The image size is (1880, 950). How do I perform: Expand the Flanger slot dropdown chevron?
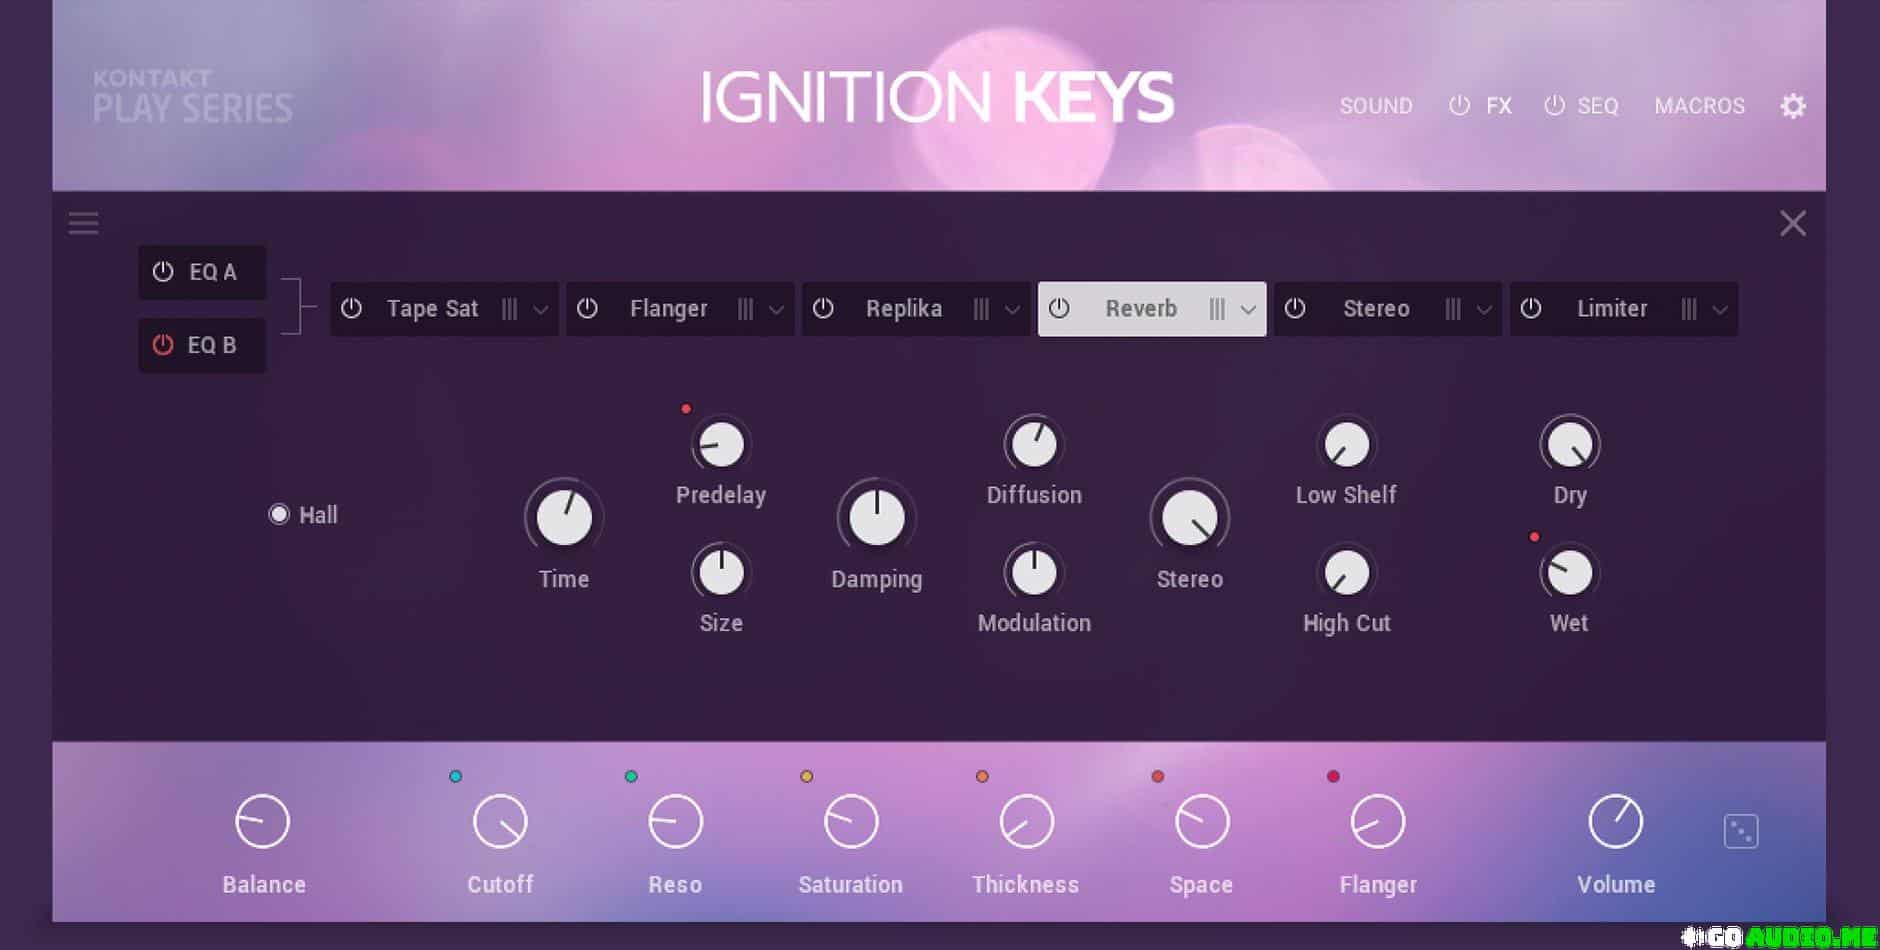coord(777,310)
